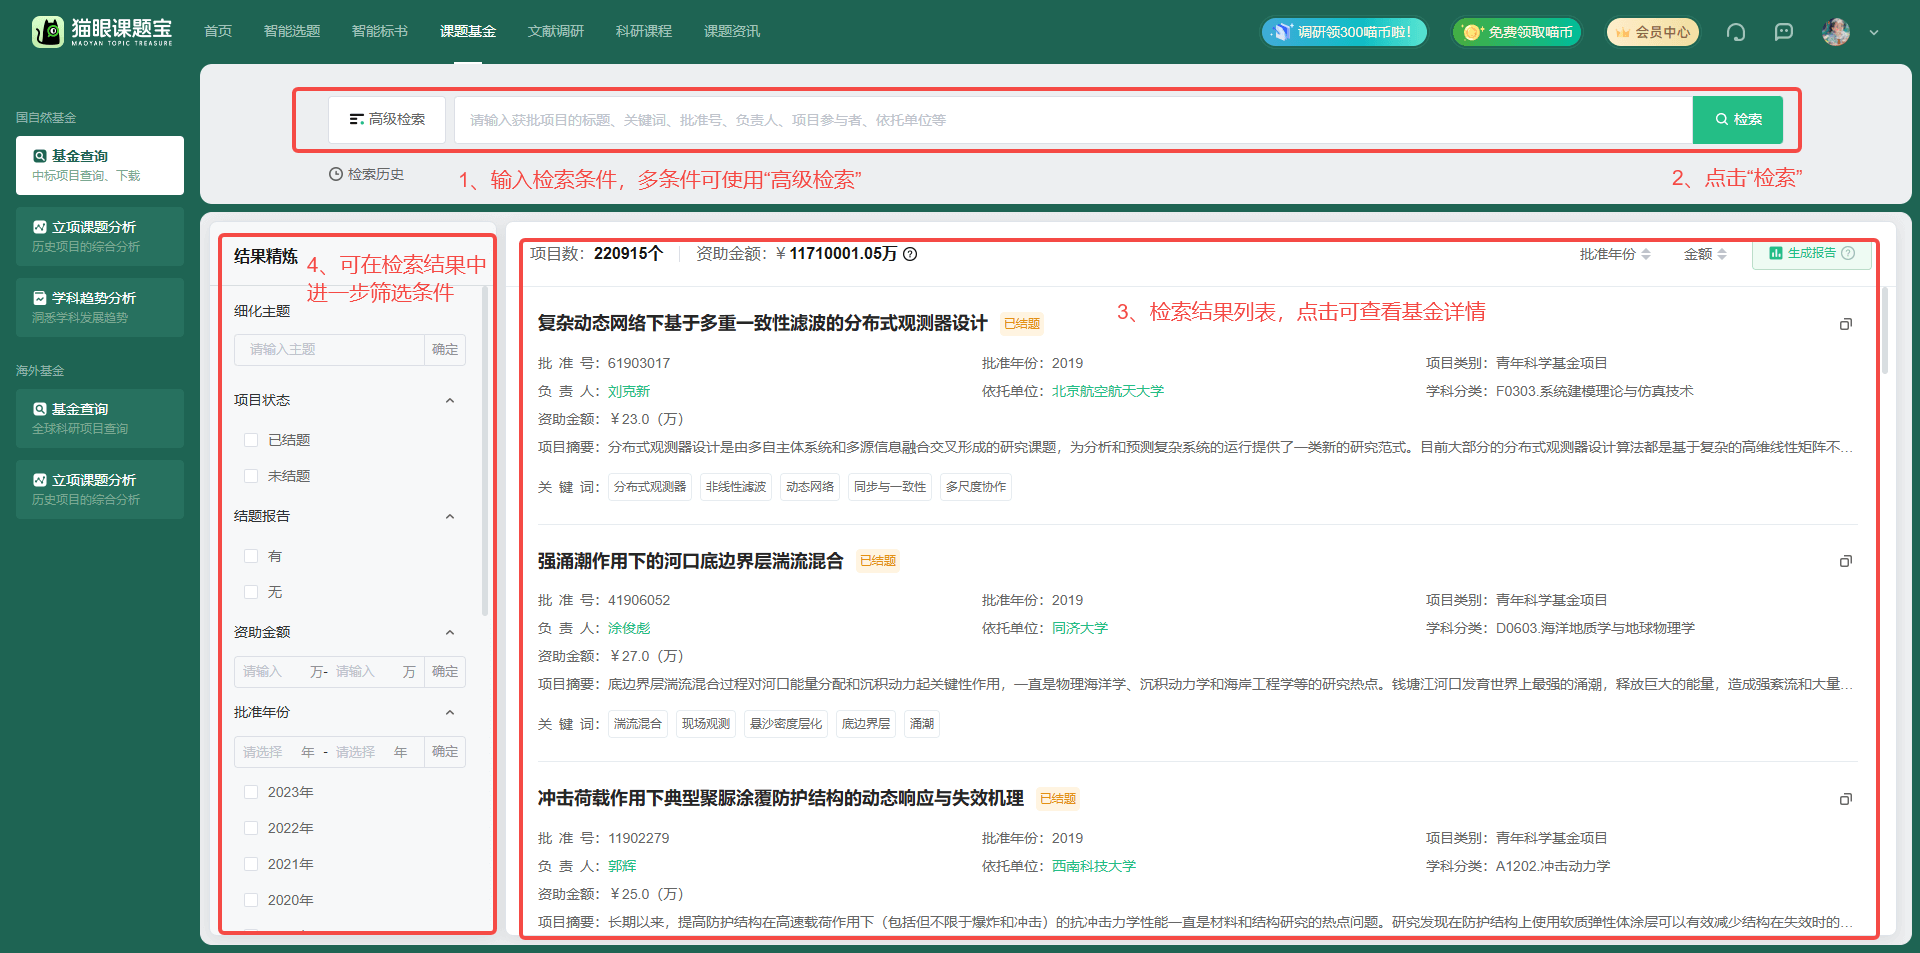Click the 国自然基金 基金查询 sidebar icon
This screenshot has height=953, width=1920.
40,156
